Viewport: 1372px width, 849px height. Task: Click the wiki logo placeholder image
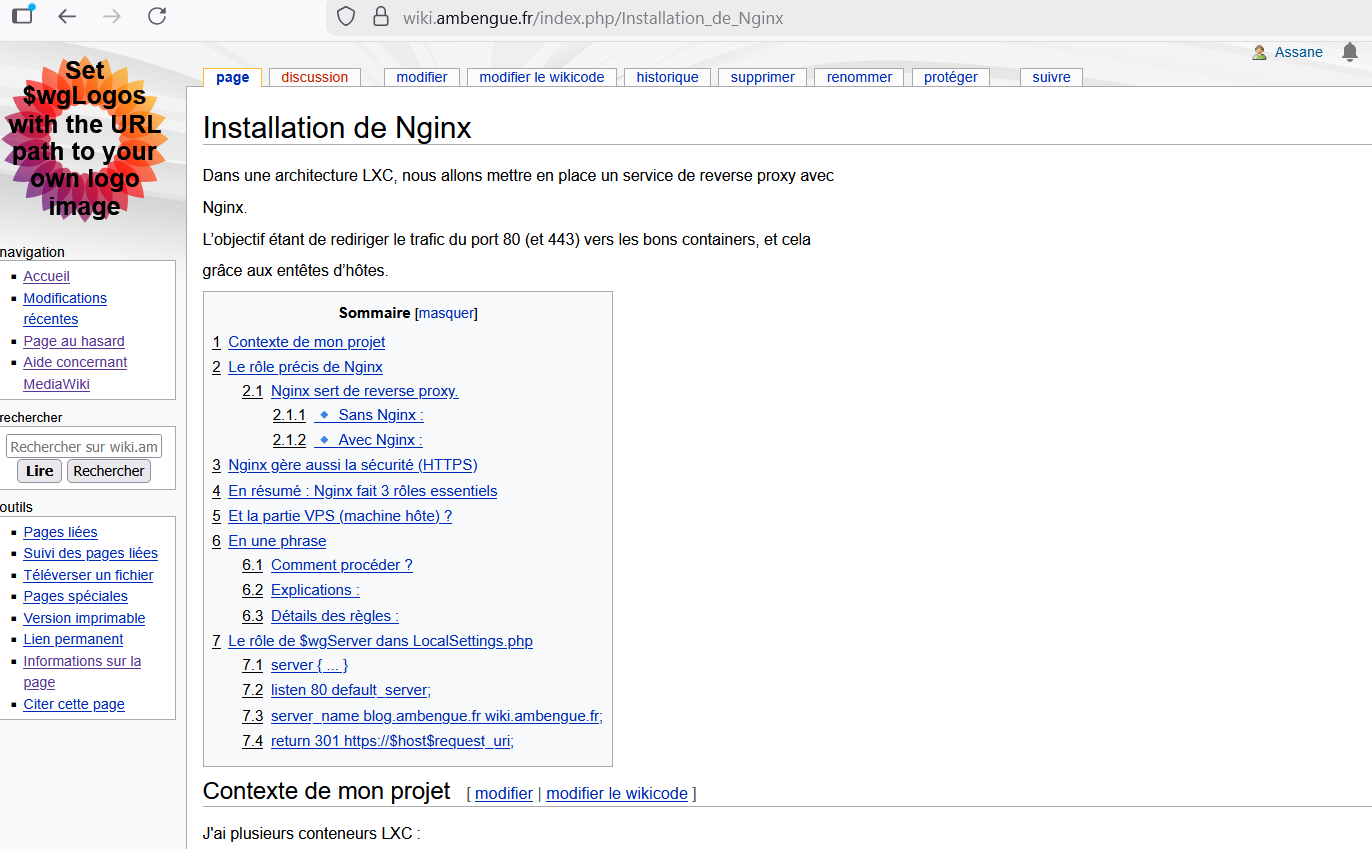85,140
